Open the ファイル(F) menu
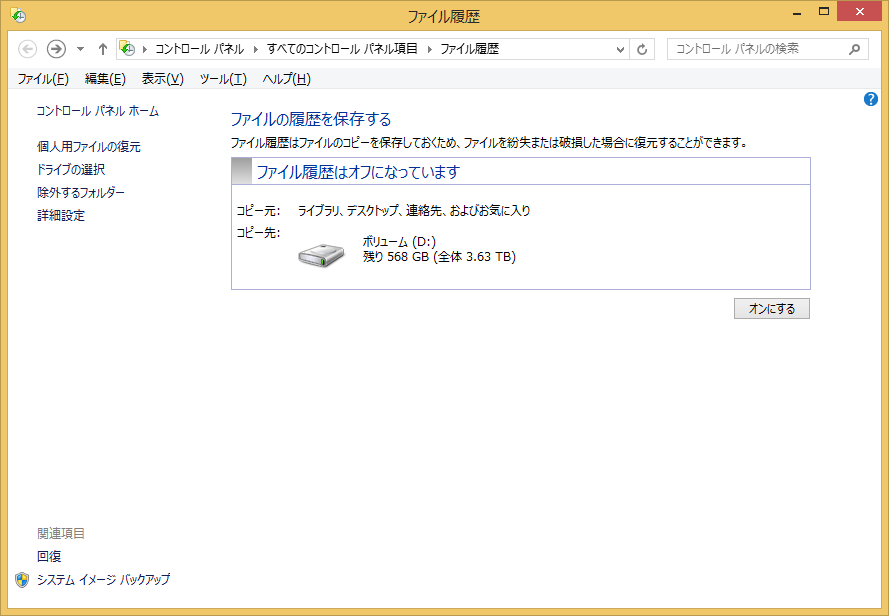889x616 pixels. pos(43,79)
